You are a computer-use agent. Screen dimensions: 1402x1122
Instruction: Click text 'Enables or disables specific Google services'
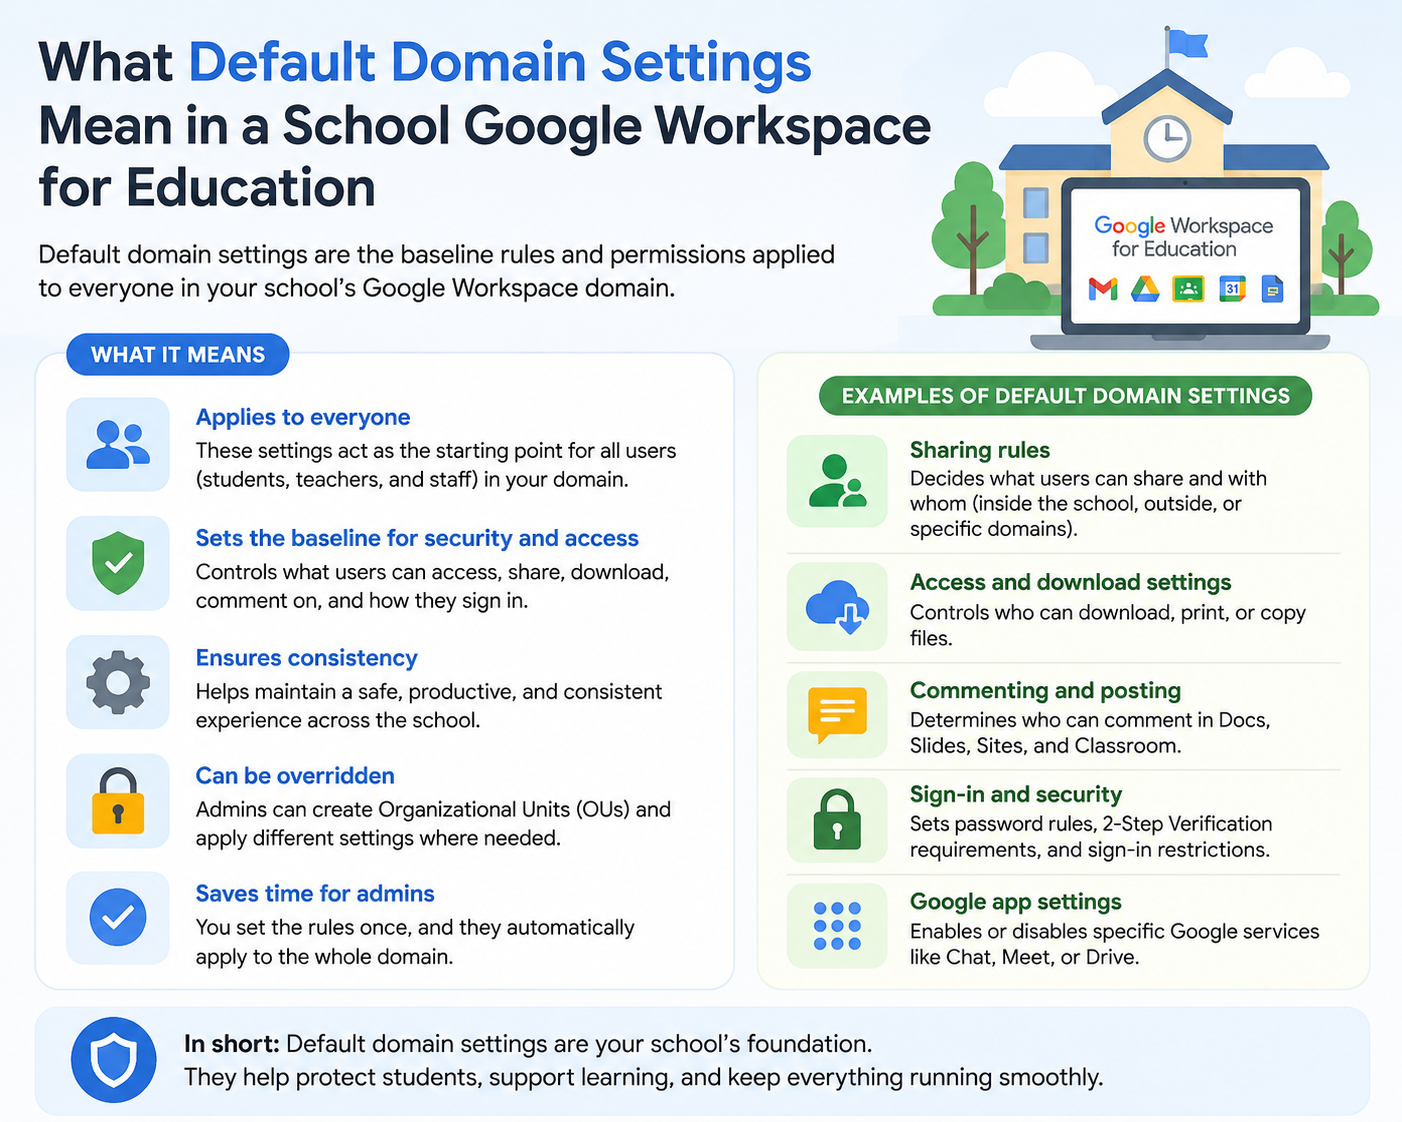point(1115,931)
